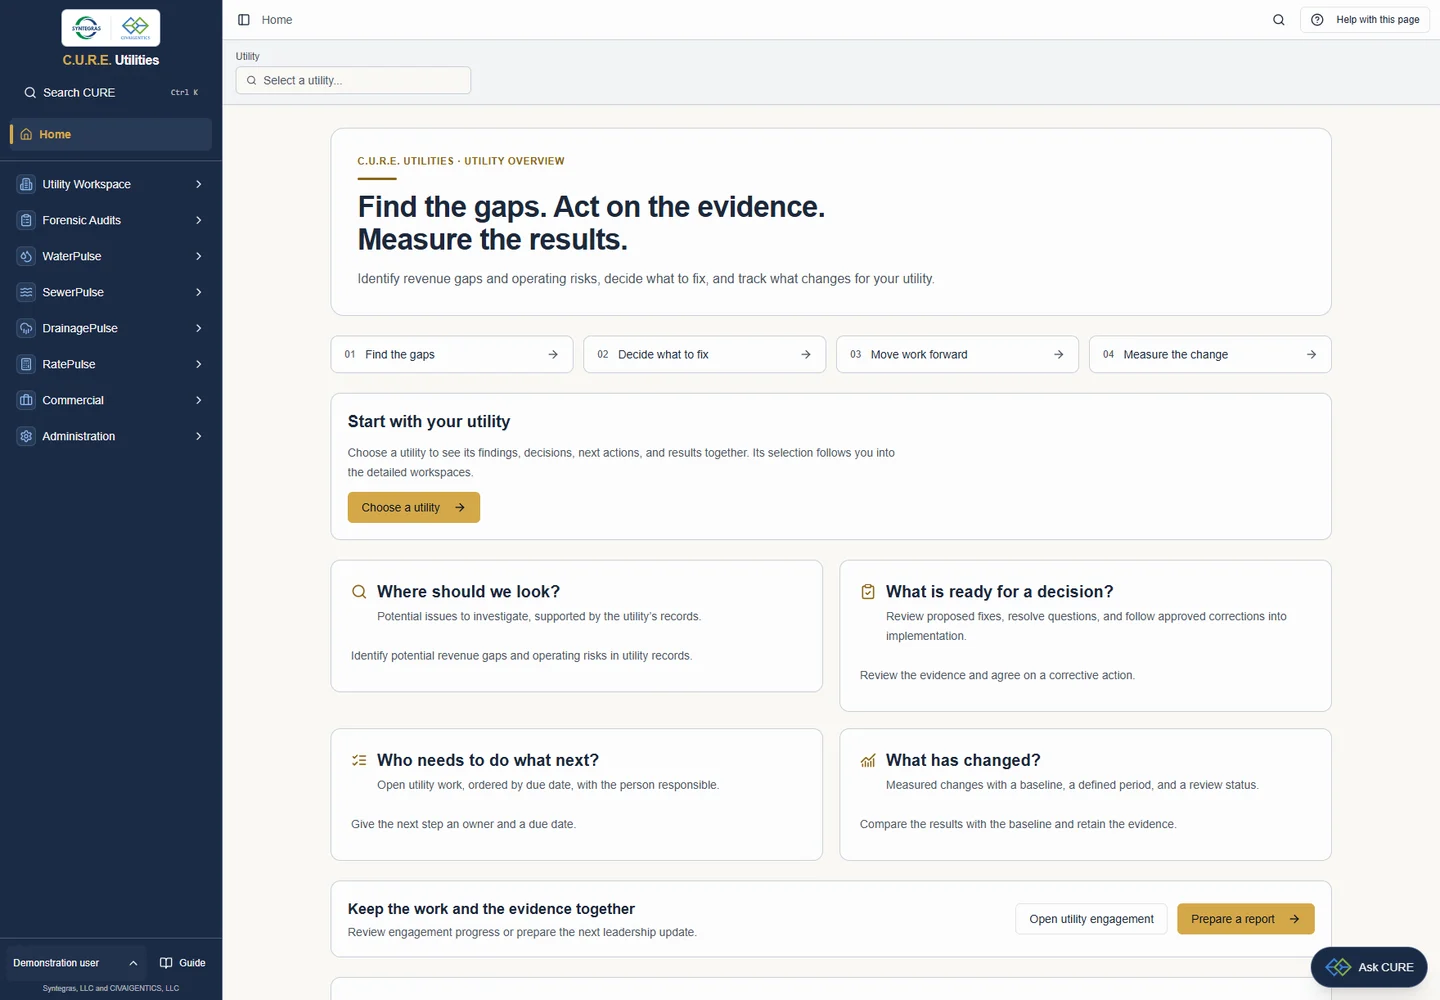This screenshot has width=1440, height=1000.
Task: Toggle the sidebar panel icon
Action: pyautogui.click(x=243, y=20)
